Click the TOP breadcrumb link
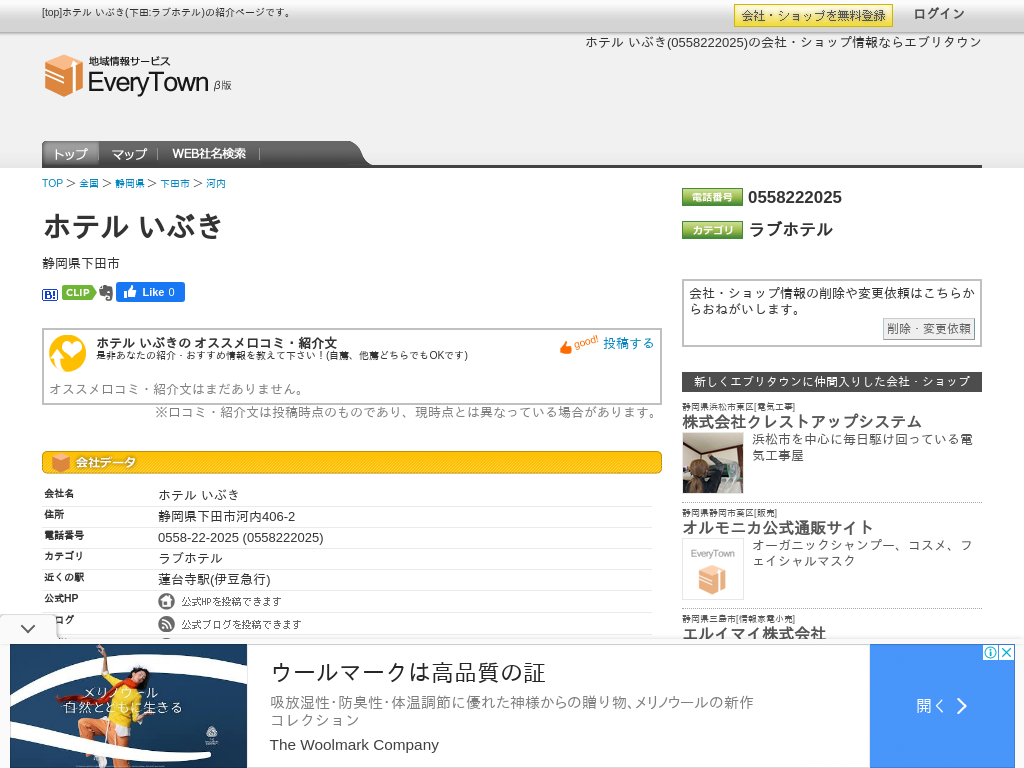Image resolution: width=1024 pixels, height=768 pixels. tap(52, 184)
